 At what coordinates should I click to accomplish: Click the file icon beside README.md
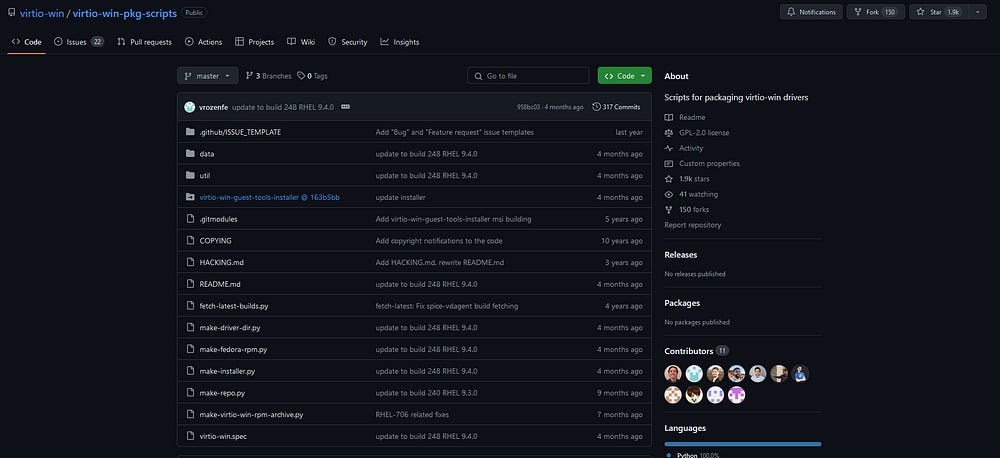[189, 284]
